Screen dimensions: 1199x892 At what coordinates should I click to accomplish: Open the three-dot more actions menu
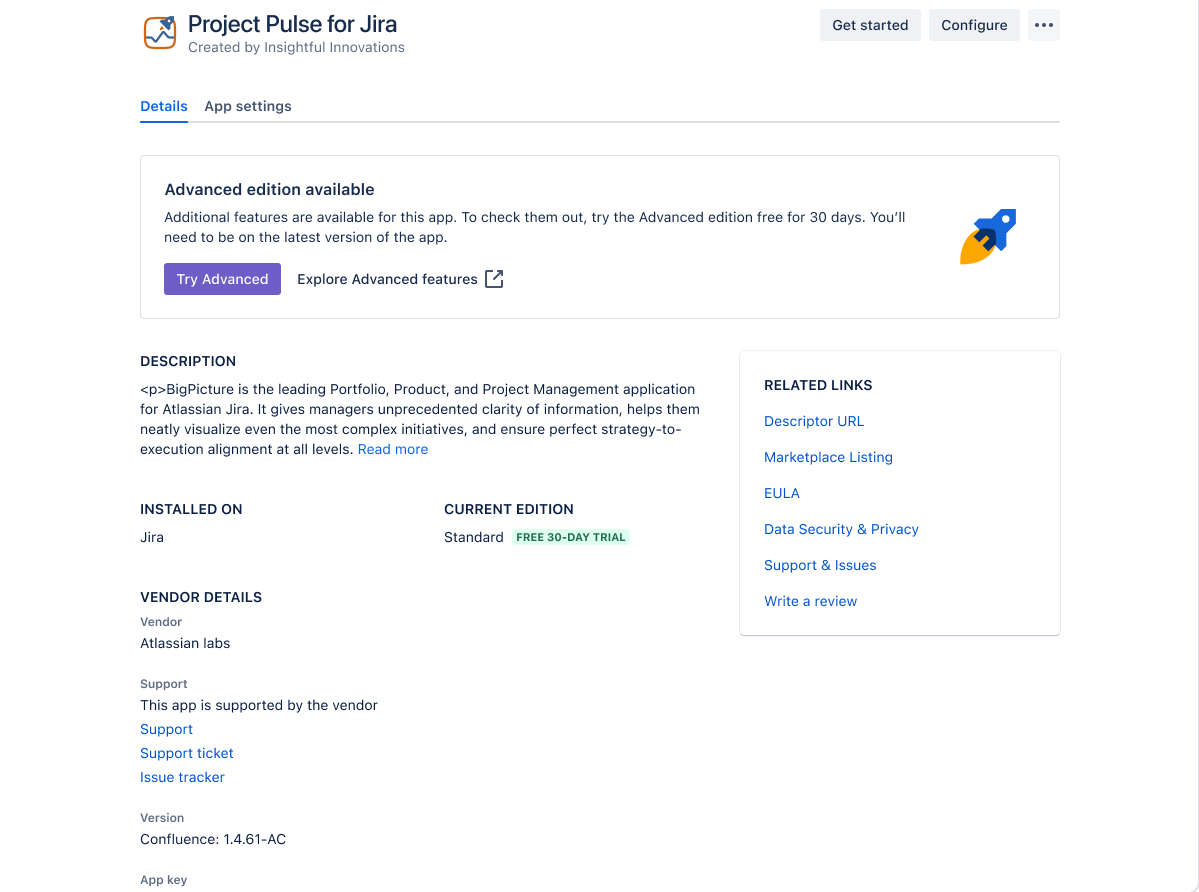[1043, 25]
